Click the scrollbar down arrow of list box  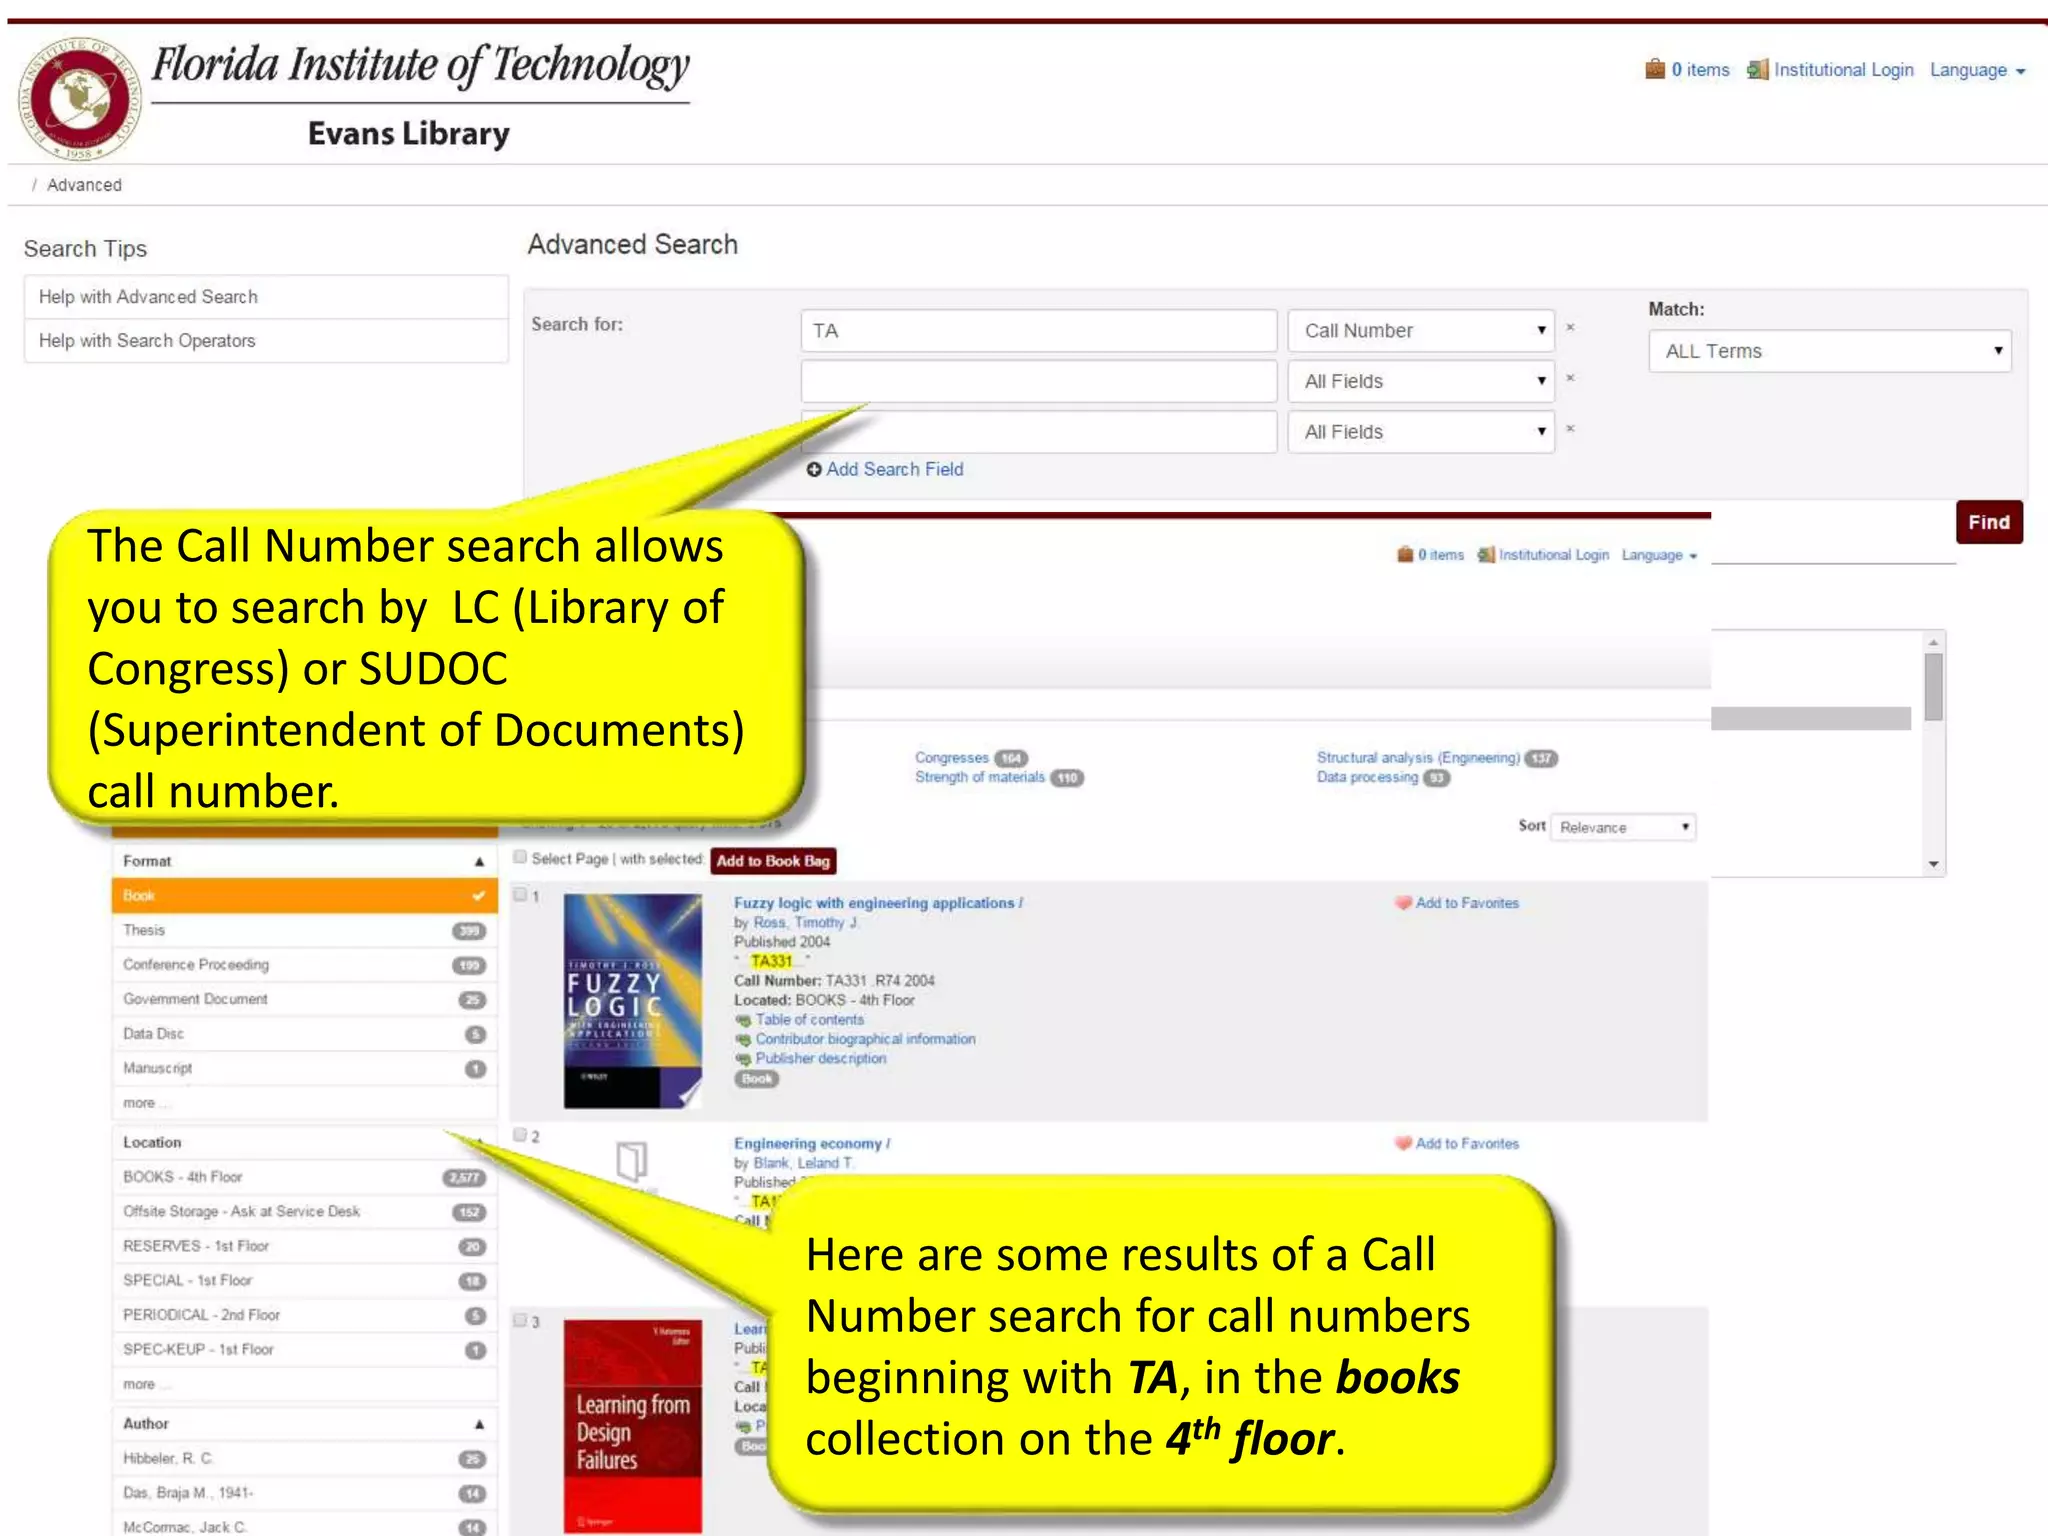click(1933, 864)
